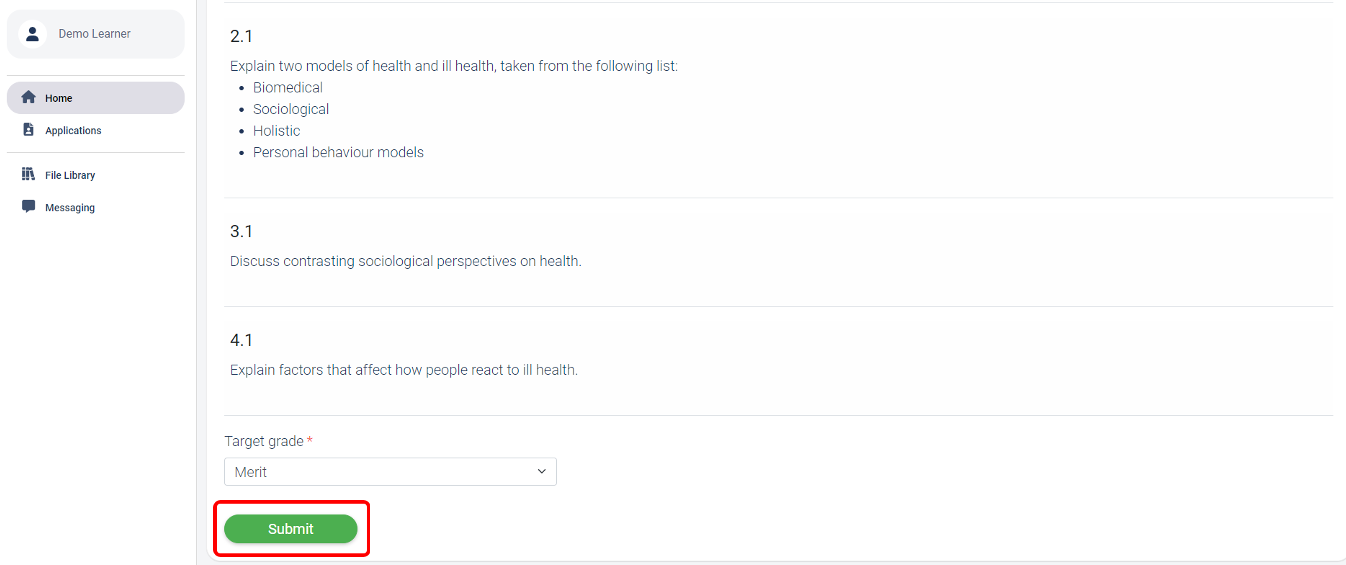
Task: Click the Demo Learner avatar icon
Action: coord(32,34)
